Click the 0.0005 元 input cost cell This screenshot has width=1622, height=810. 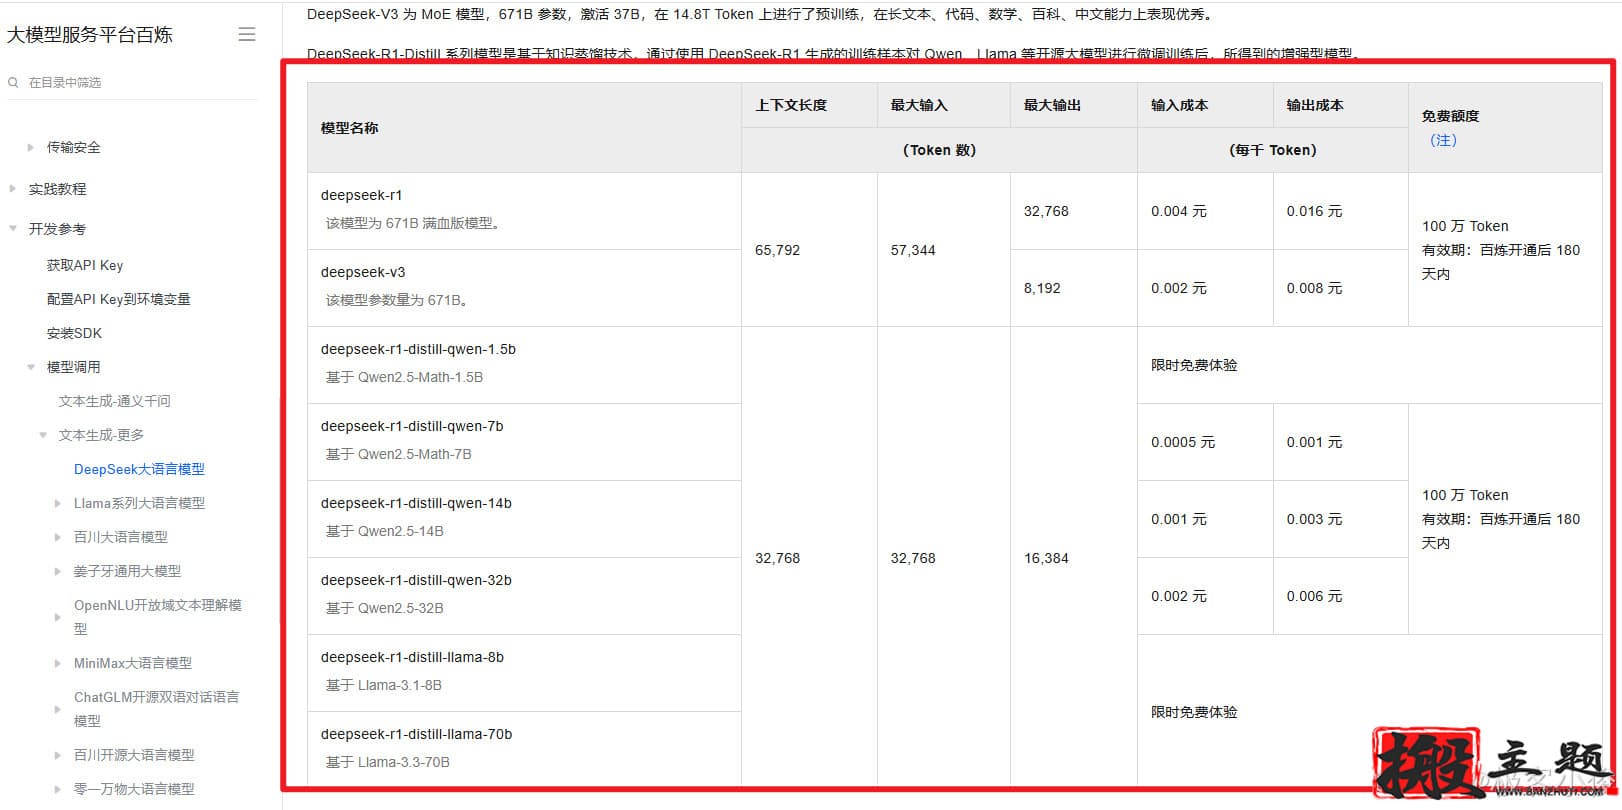point(1205,442)
